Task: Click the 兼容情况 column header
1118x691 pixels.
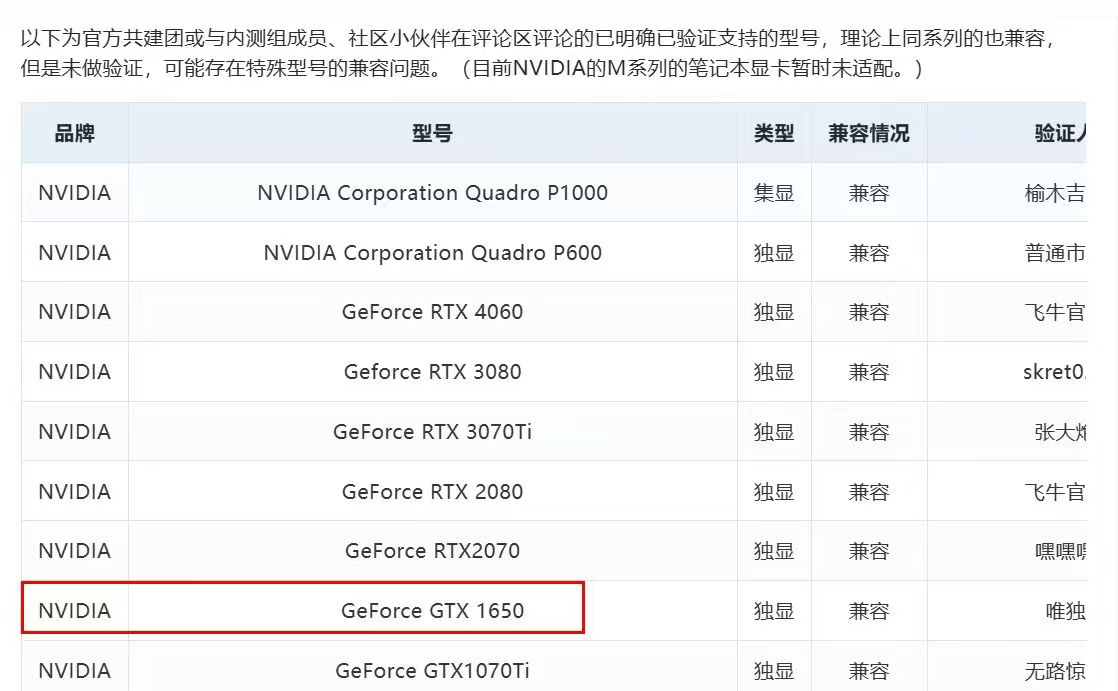Action: coord(868,133)
